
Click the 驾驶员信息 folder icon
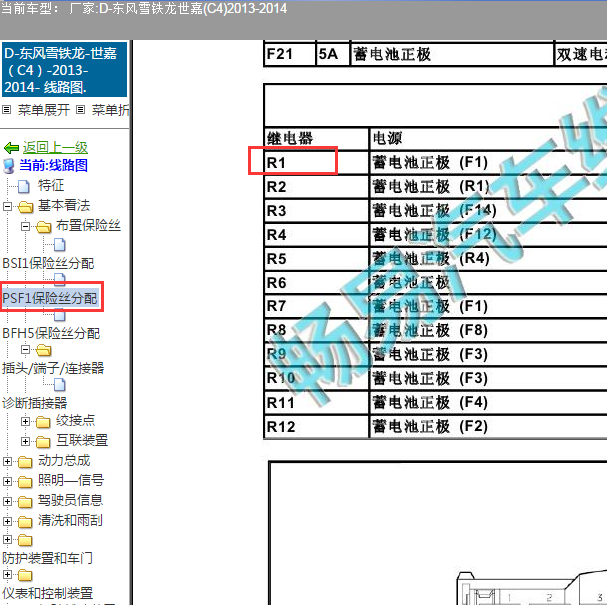point(26,502)
